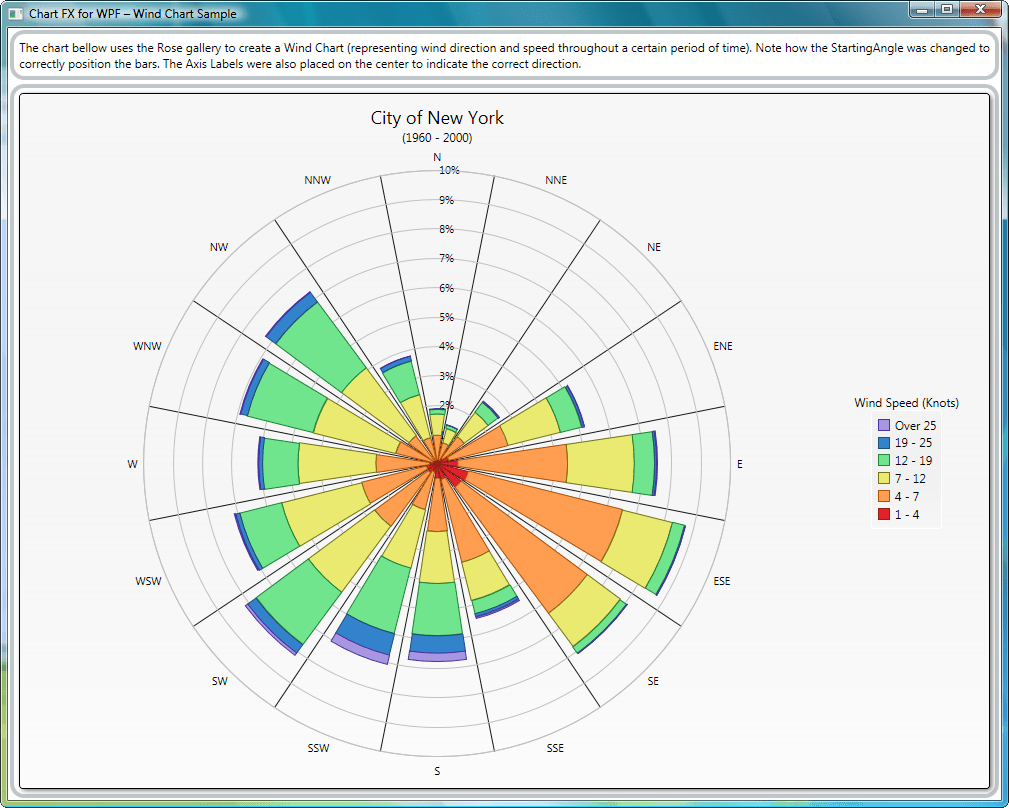Click the 10% radial axis label
Screen dimensions: 1009x808
coord(448,170)
